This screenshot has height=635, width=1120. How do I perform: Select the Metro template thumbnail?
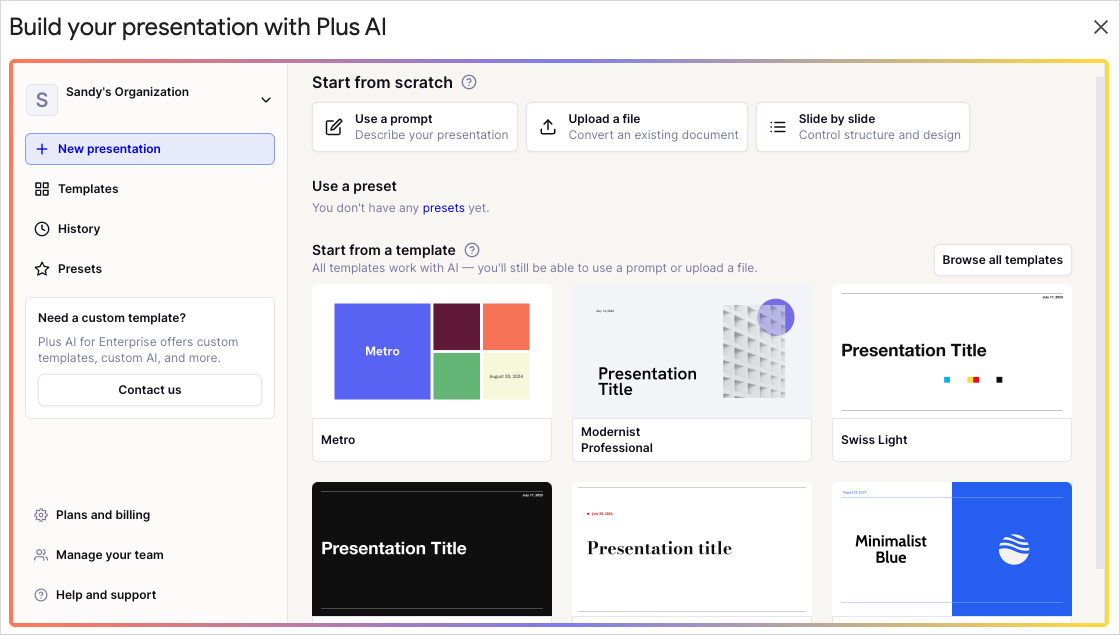click(x=432, y=351)
